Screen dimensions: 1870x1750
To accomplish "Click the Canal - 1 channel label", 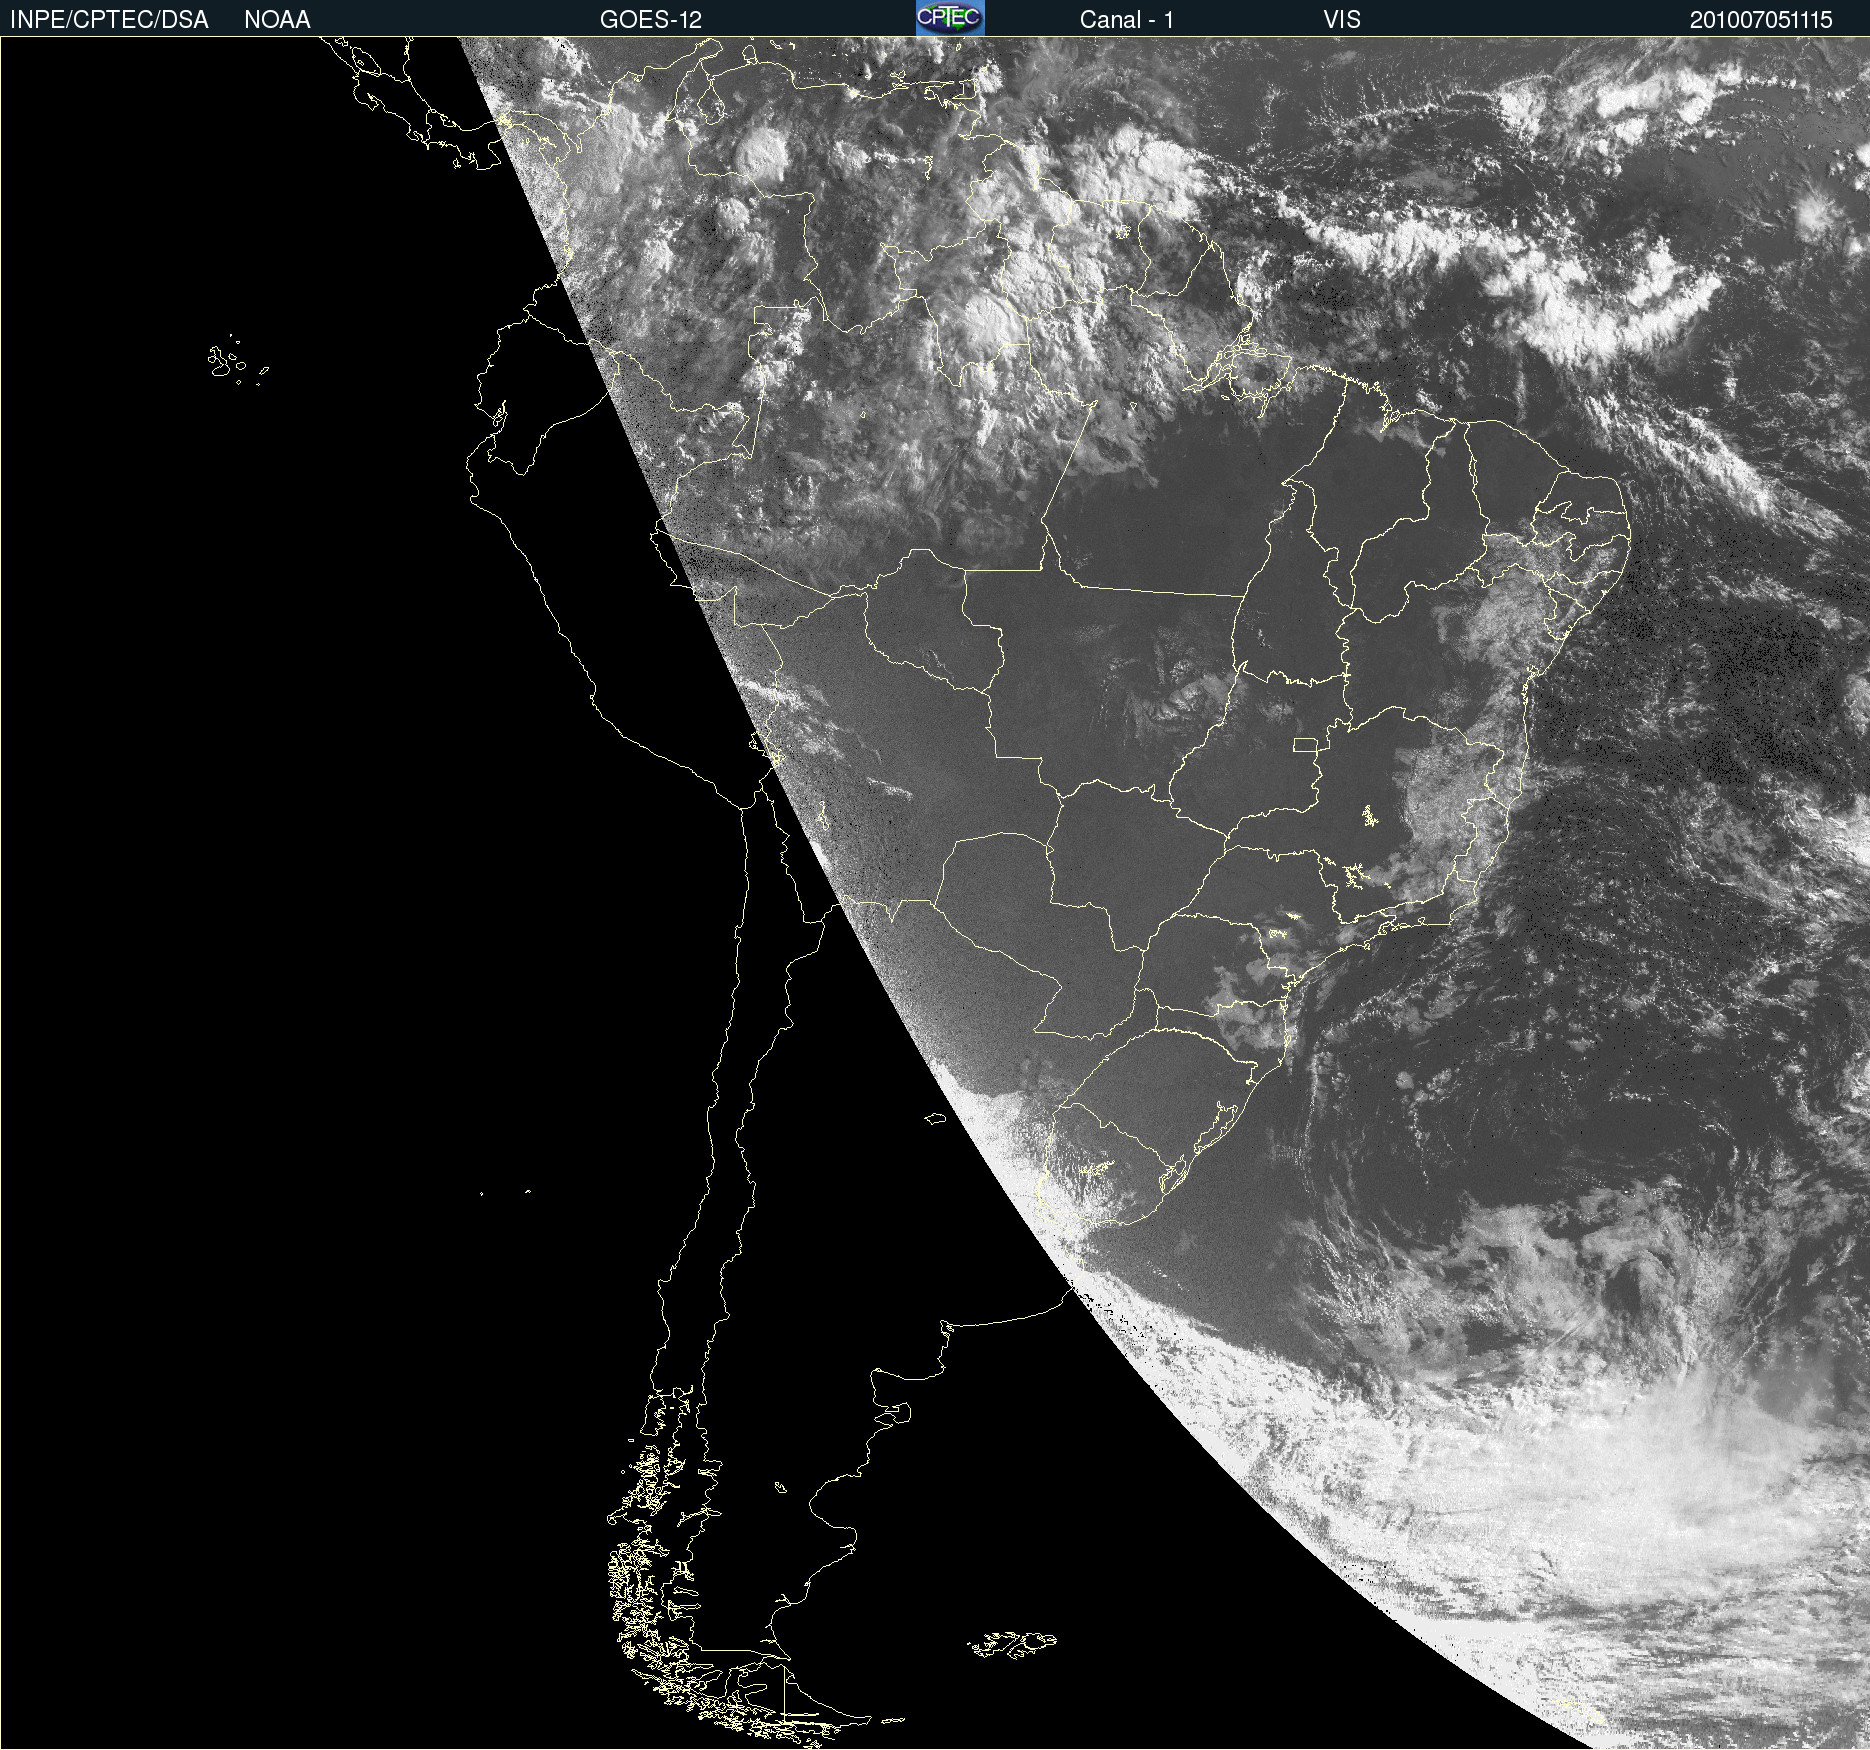I will point(1127,20).
